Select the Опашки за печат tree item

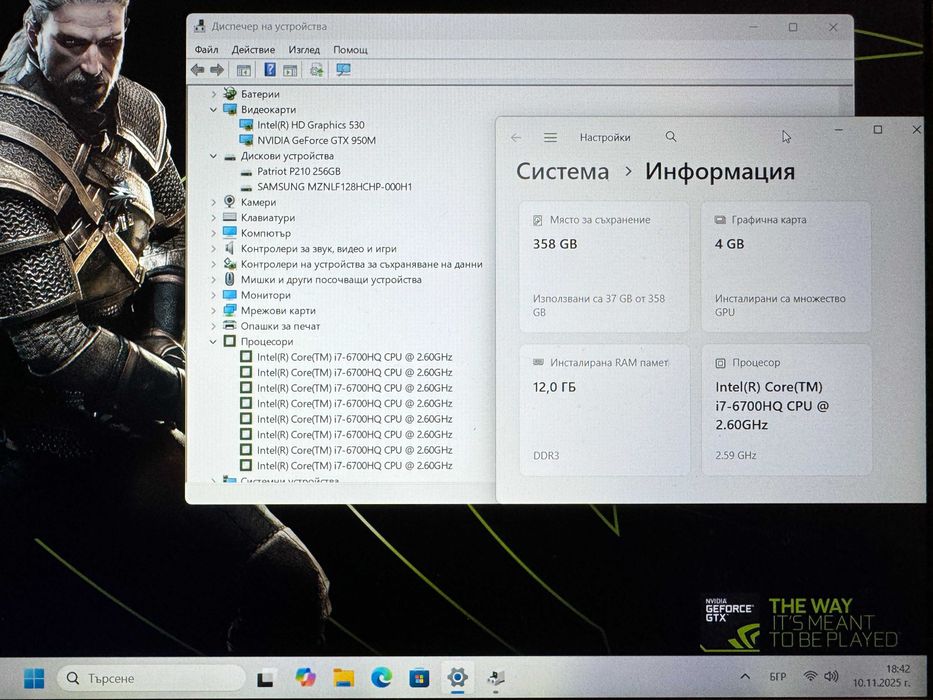point(280,326)
